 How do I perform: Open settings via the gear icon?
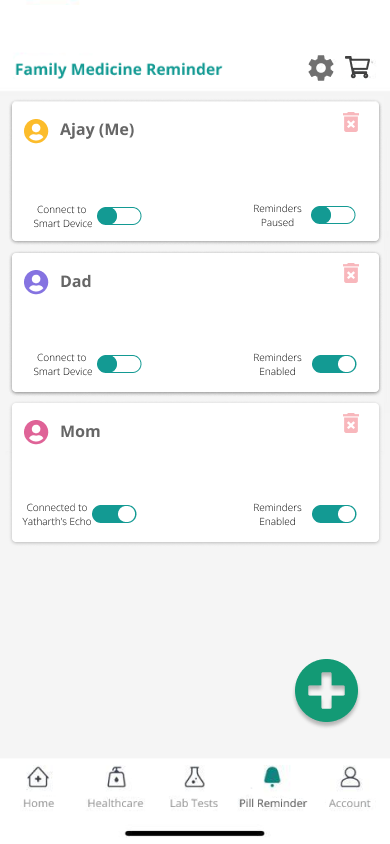pos(321,68)
